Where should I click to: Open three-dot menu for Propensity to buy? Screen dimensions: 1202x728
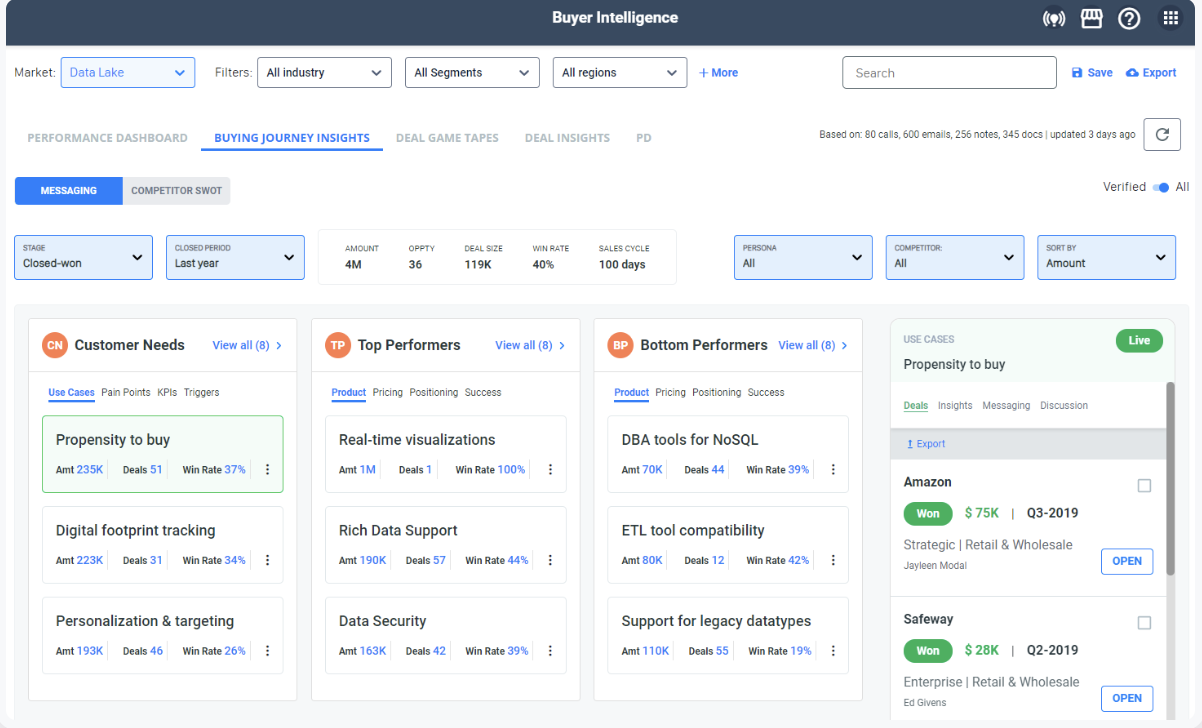pos(267,470)
